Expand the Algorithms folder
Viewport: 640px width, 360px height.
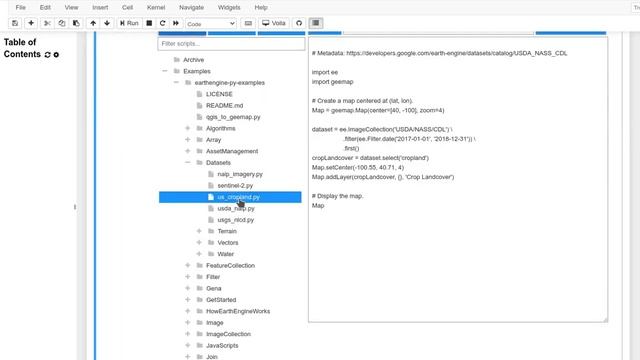point(188,128)
